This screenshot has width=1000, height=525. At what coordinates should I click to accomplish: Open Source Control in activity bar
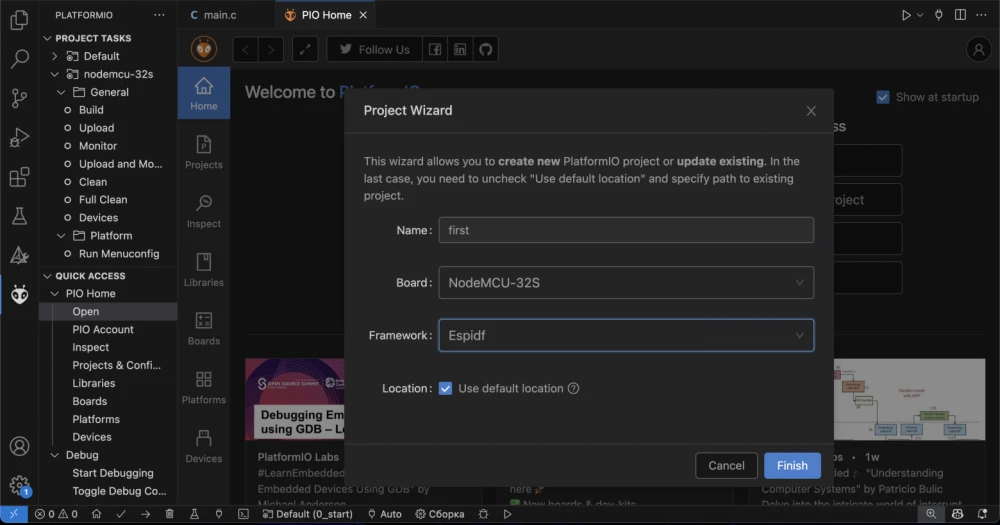pos(19,98)
